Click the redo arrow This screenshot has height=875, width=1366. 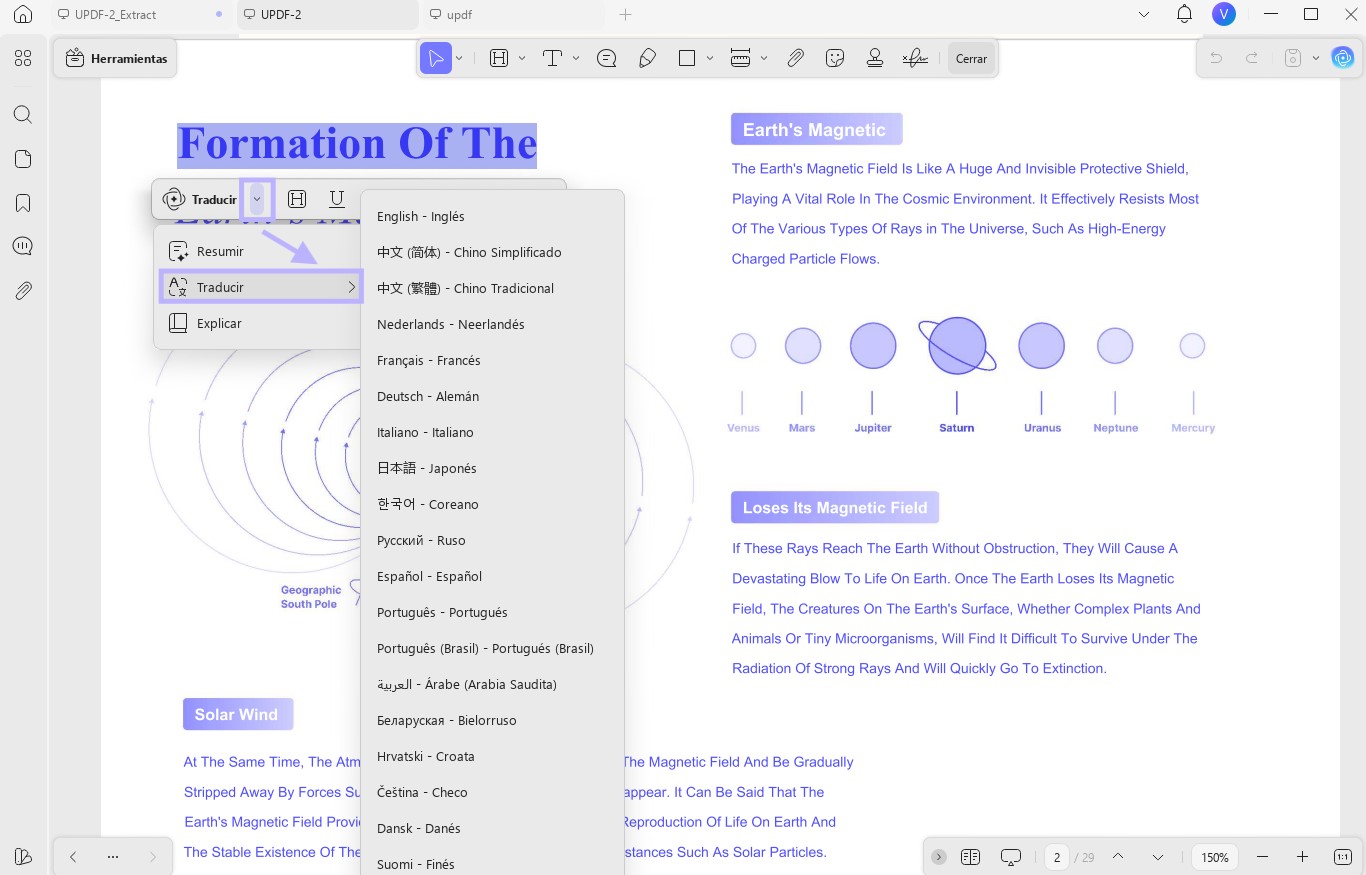pyautogui.click(x=1251, y=58)
